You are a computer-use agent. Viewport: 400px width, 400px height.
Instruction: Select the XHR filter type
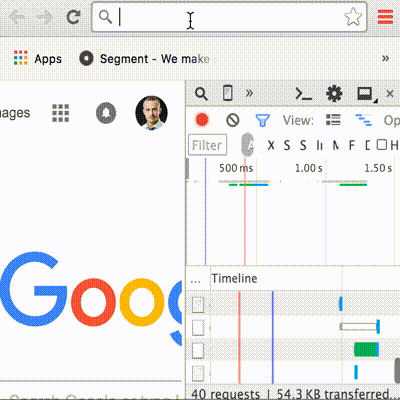(271, 145)
